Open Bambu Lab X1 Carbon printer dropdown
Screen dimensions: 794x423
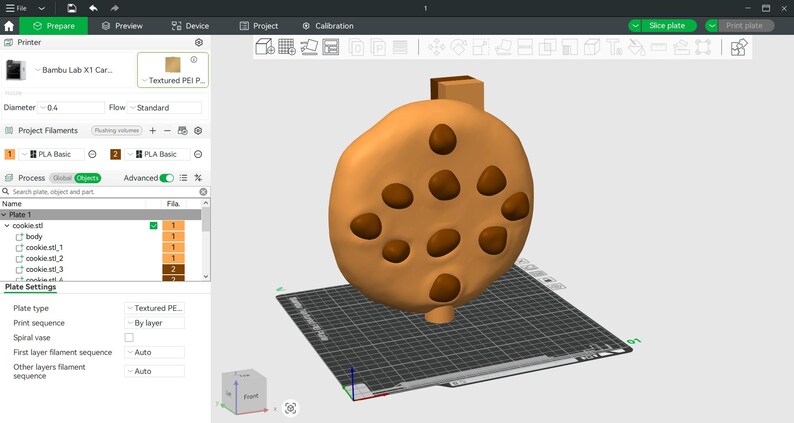pyautogui.click(x=74, y=70)
